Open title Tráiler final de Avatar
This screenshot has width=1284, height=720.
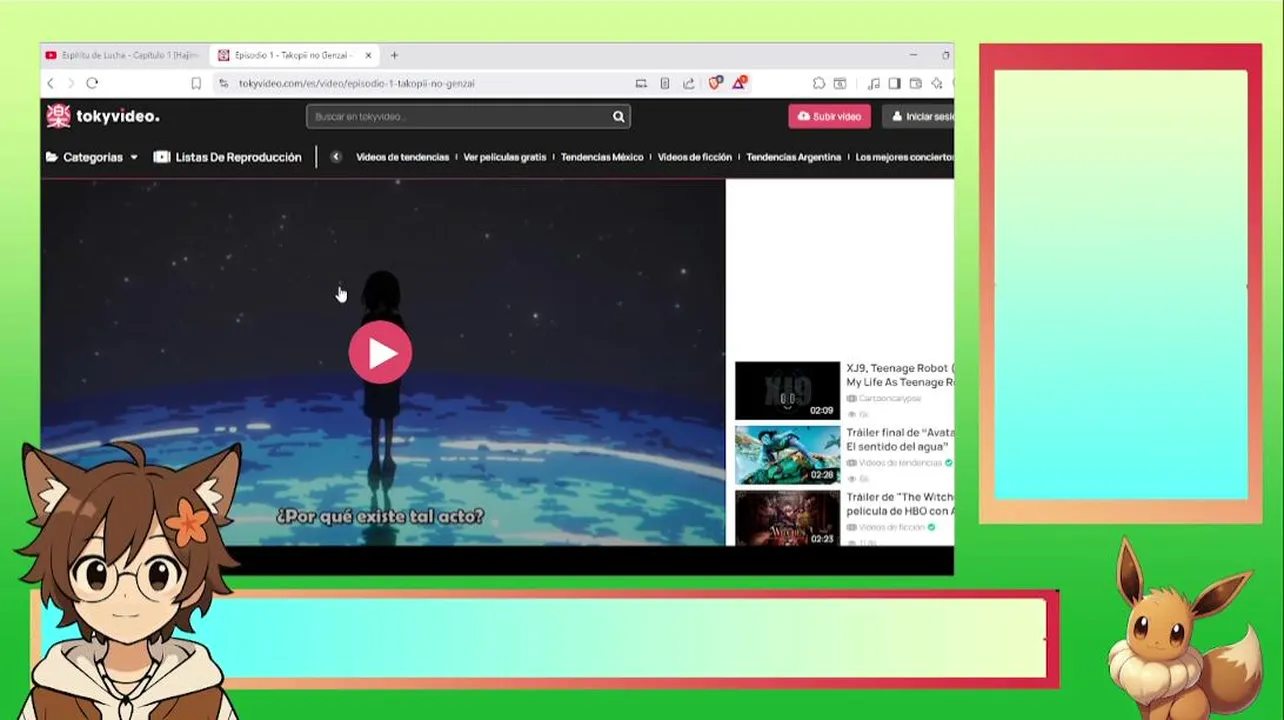(x=900, y=439)
